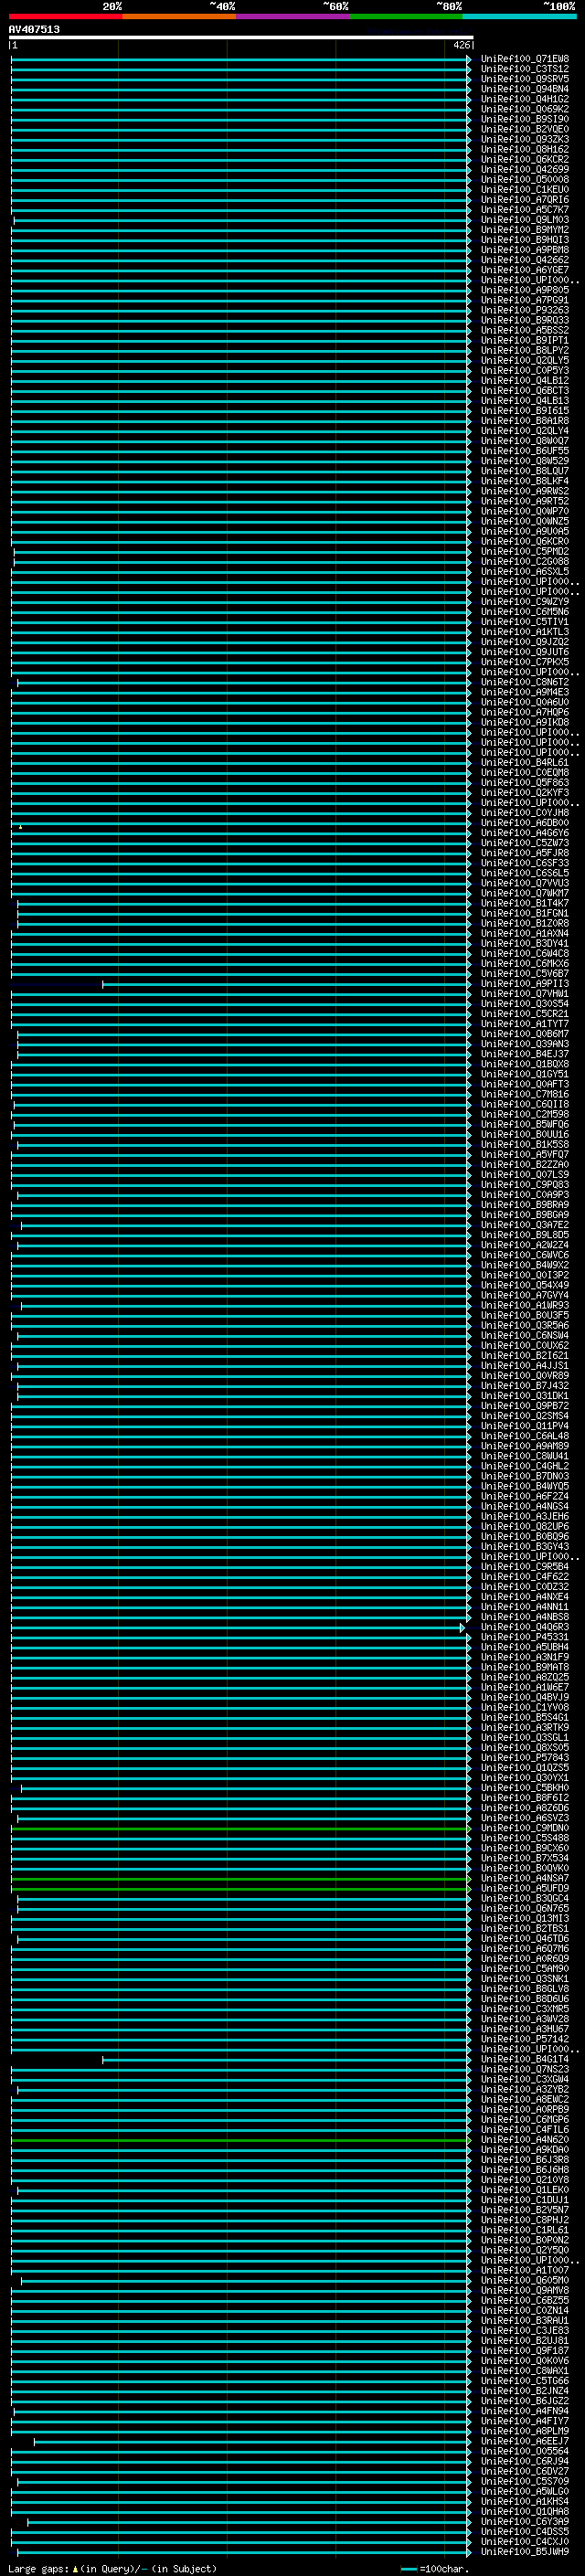This screenshot has width=585, height=2576.
Task: Click the '=100char.' scale legend text
Action: tap(444, 2569)
